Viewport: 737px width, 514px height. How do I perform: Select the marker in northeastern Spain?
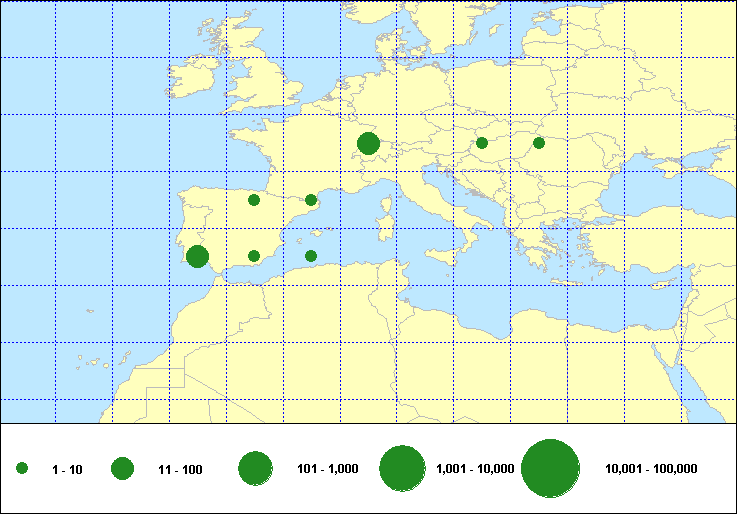coord(311,200)
